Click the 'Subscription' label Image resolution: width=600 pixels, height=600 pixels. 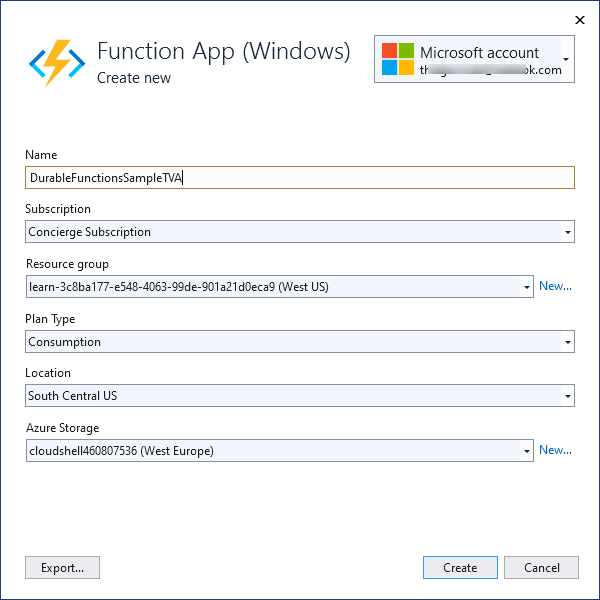pyautogui.click(x=58, y=209)
